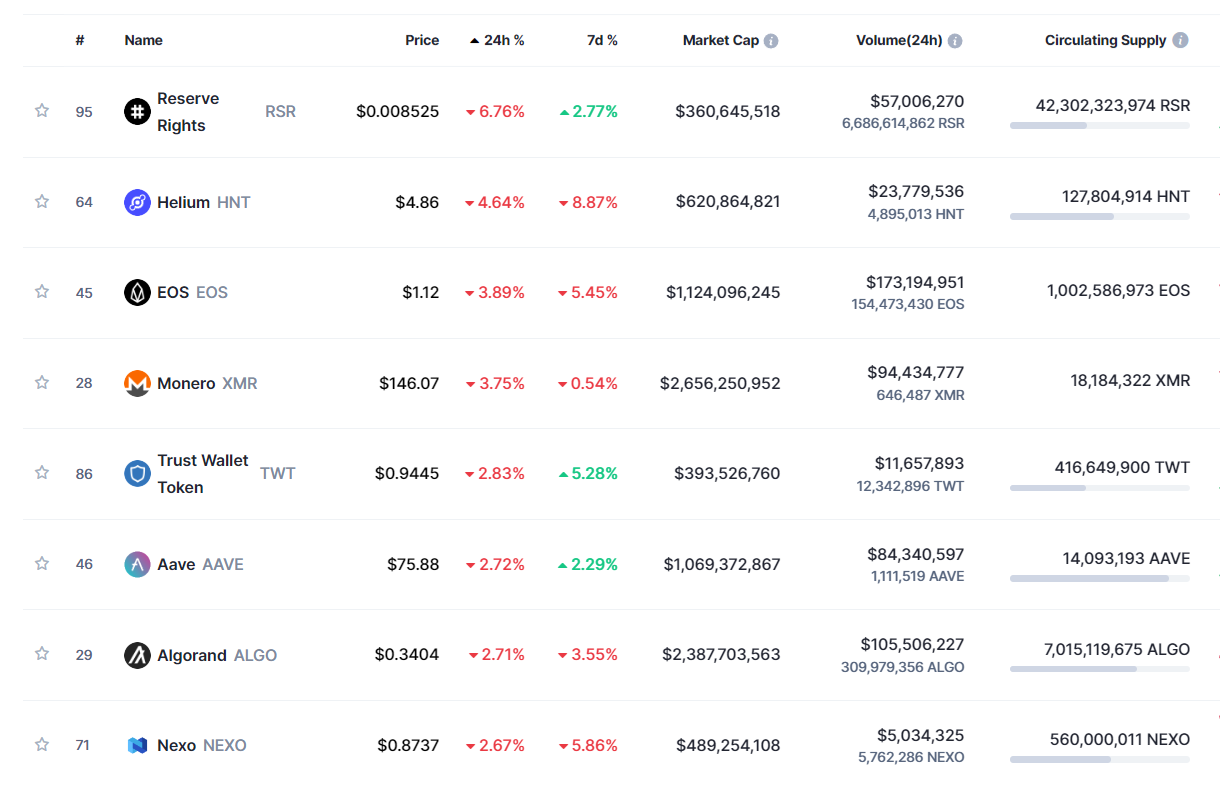The height and width of the screenshot is (786, 1220).
Task: Toggle watchlist star for Monero
Action: point(42,383)
